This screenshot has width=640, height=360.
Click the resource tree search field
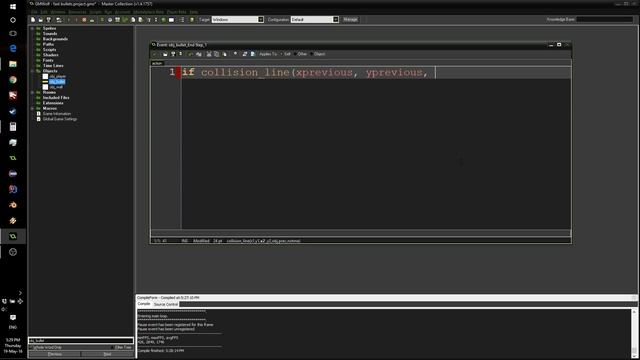[x=81, y=340]
